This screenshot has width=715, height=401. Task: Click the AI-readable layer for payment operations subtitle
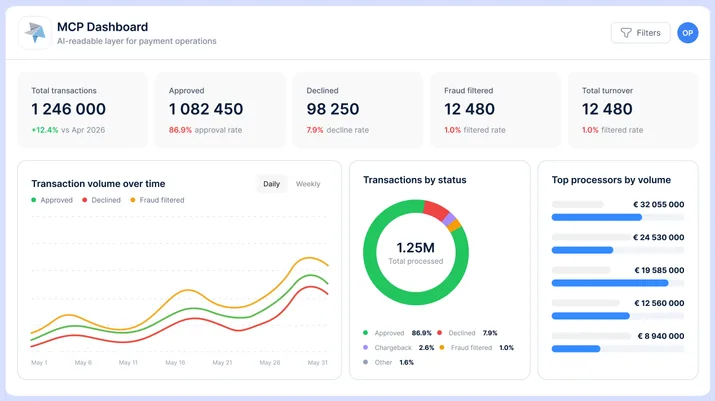(x=136, y=41)
